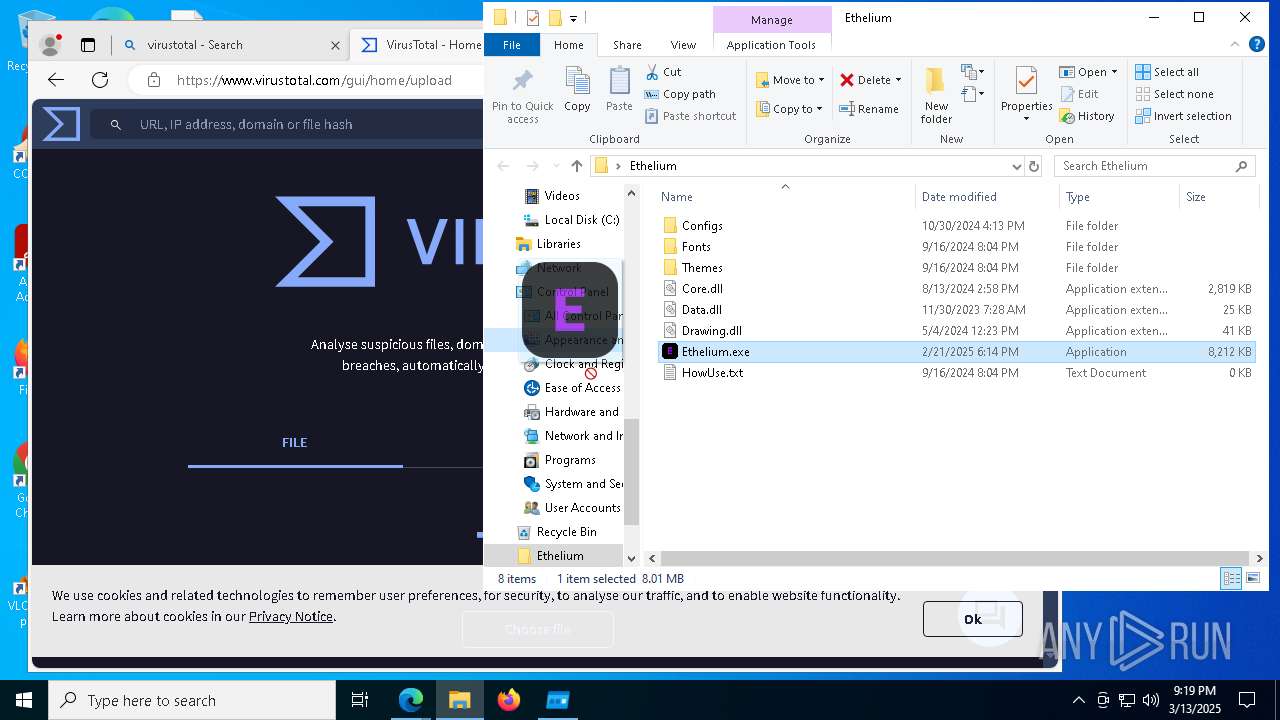Click the Search Ethelium field
The height and width of the screenshot is (720, 1280).
coord(1154,166)
